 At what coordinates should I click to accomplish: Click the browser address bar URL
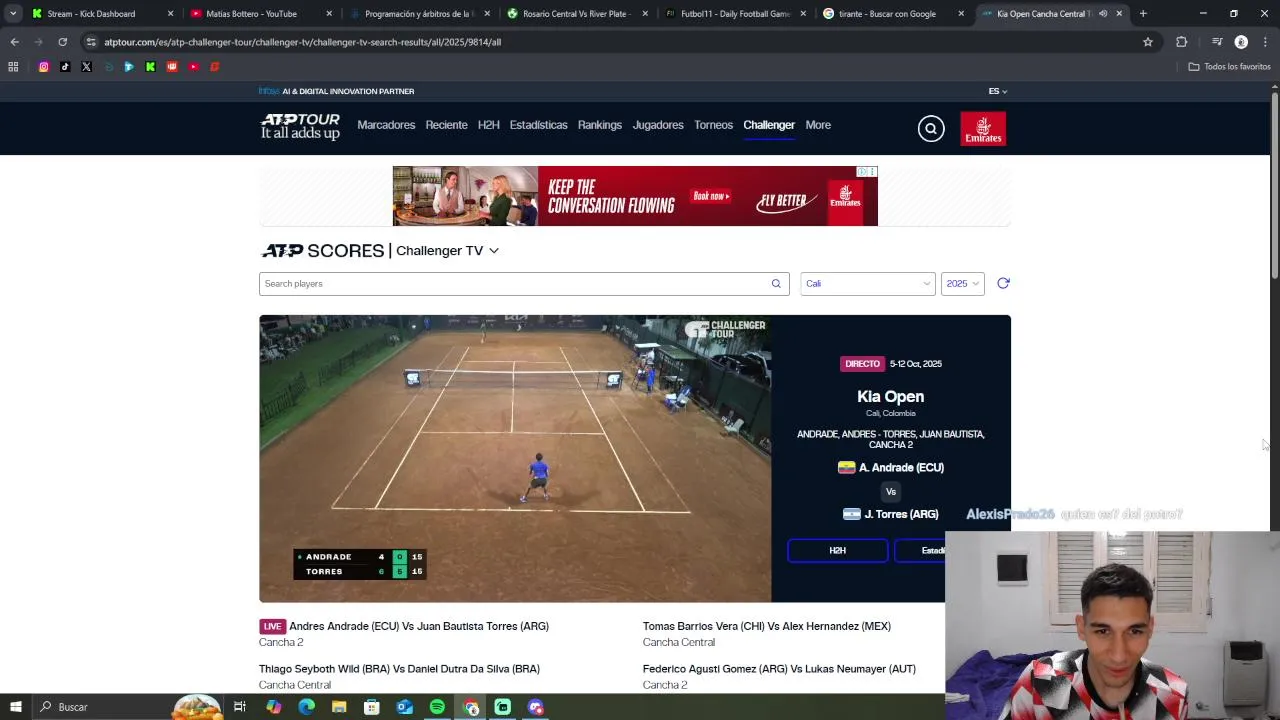303,42
